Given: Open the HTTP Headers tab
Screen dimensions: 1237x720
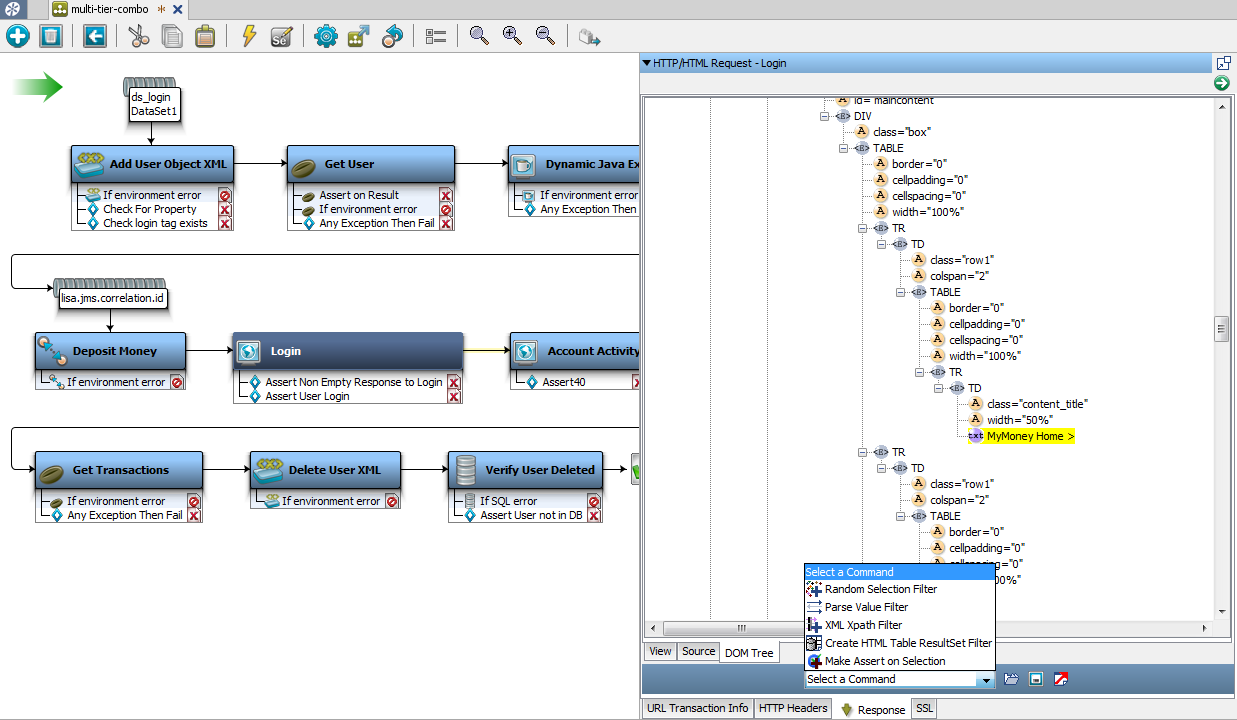Looking at the screenshot, I should coord(792,708).
